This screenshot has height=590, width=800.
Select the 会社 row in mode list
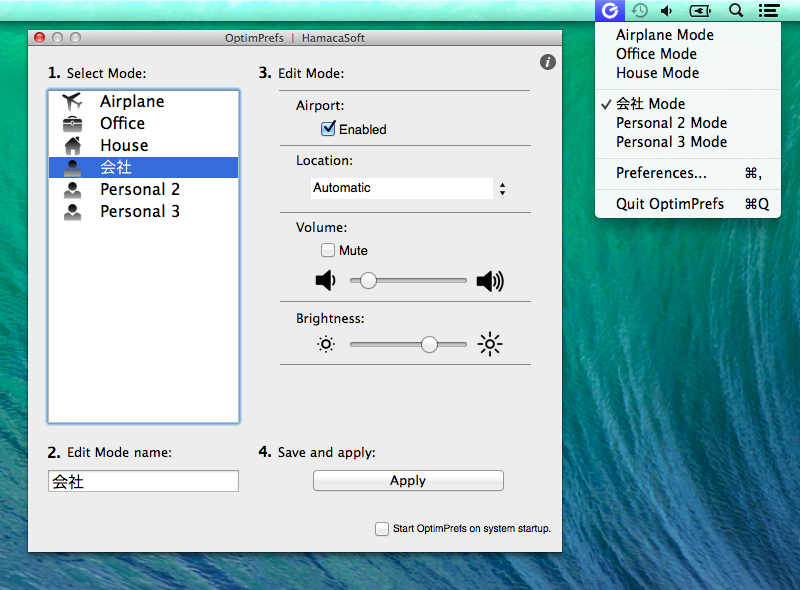[x=143, y=167]
